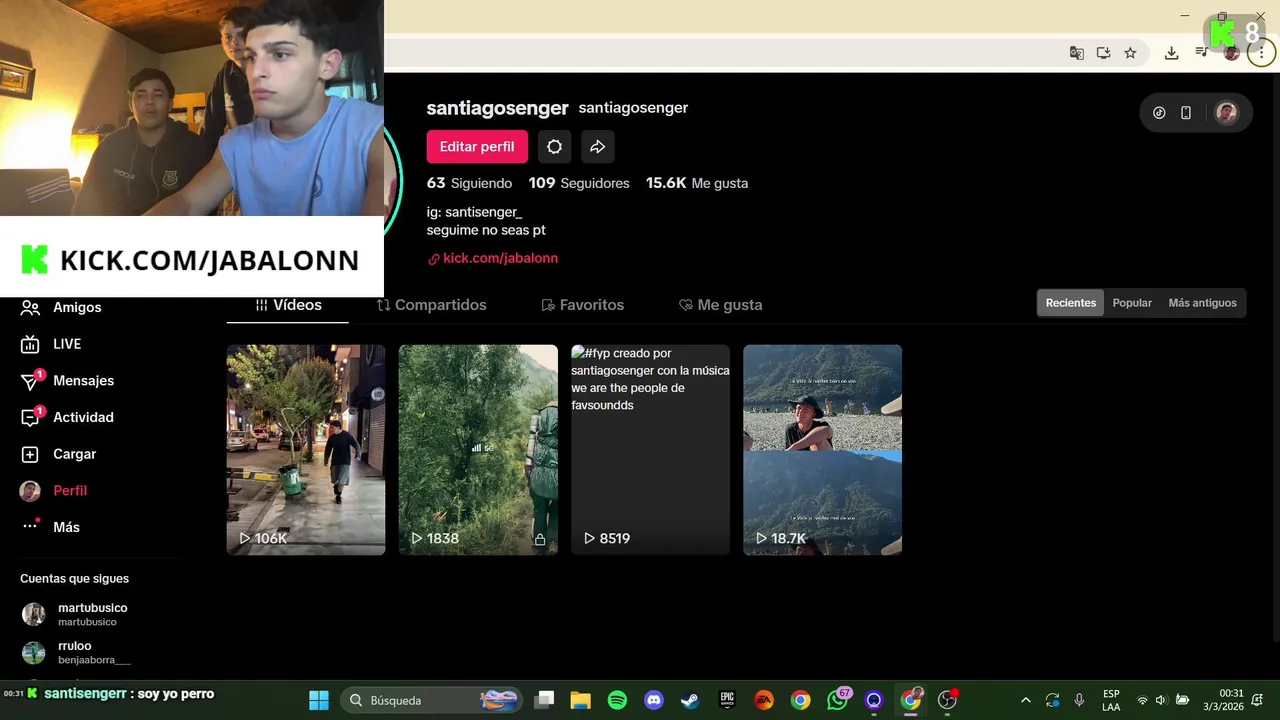The width and height of the screenshot is (1280, 720).
Task: Click the Windows Start button
Action: tap(319, 700)
